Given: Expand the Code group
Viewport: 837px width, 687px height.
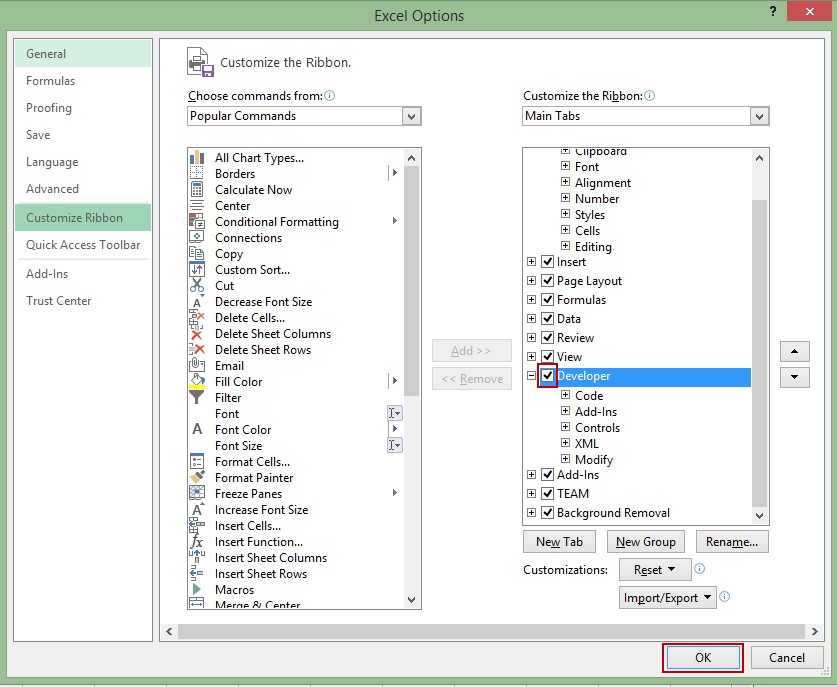Looking at the screenshot, I should pos(565,395).
